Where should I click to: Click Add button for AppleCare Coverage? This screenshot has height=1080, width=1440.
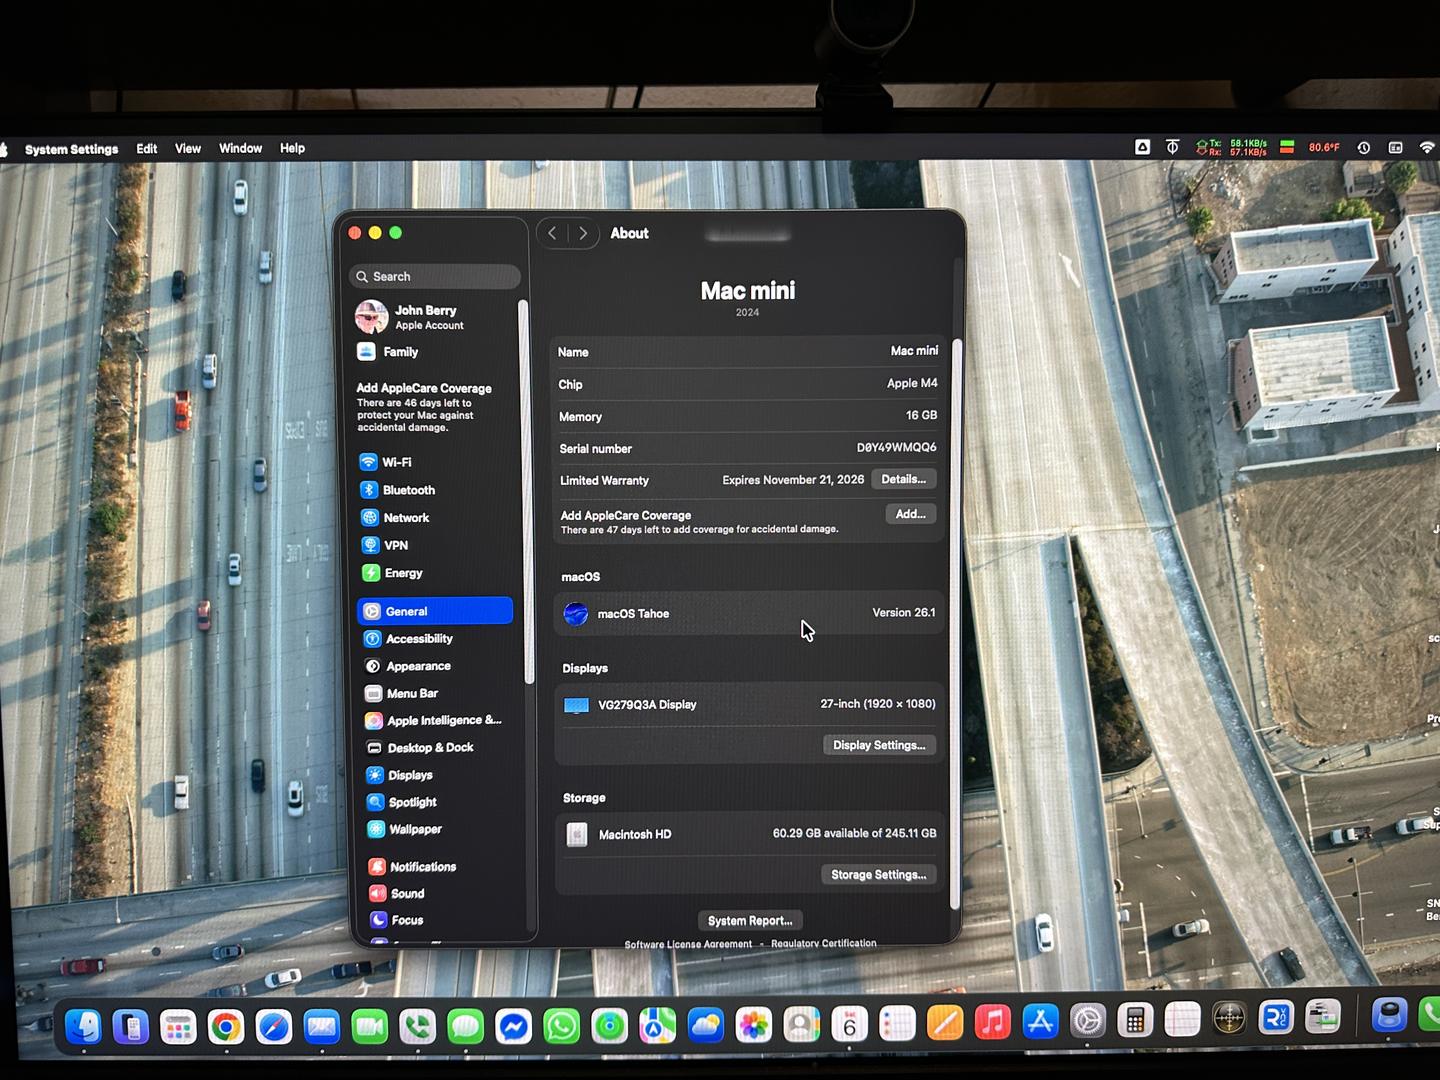tap(910, 514)
